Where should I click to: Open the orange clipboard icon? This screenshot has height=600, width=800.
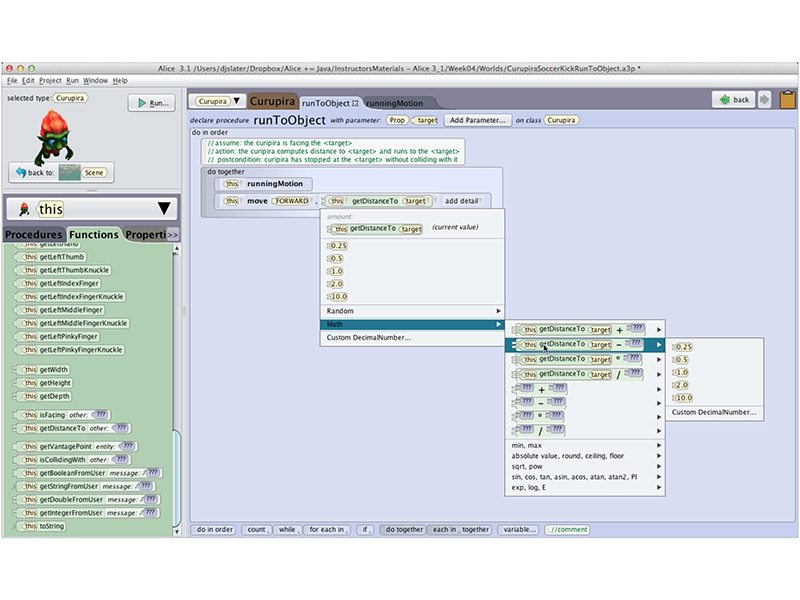click(787, 99)
